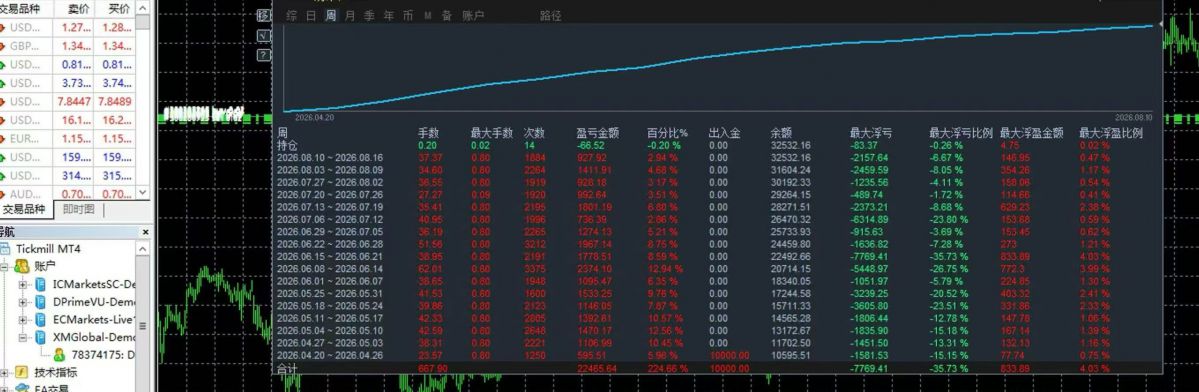
Task: Click the direction arrow icon in the 7.8447 row
Action: pyautogui.click(x=3, y=102)
